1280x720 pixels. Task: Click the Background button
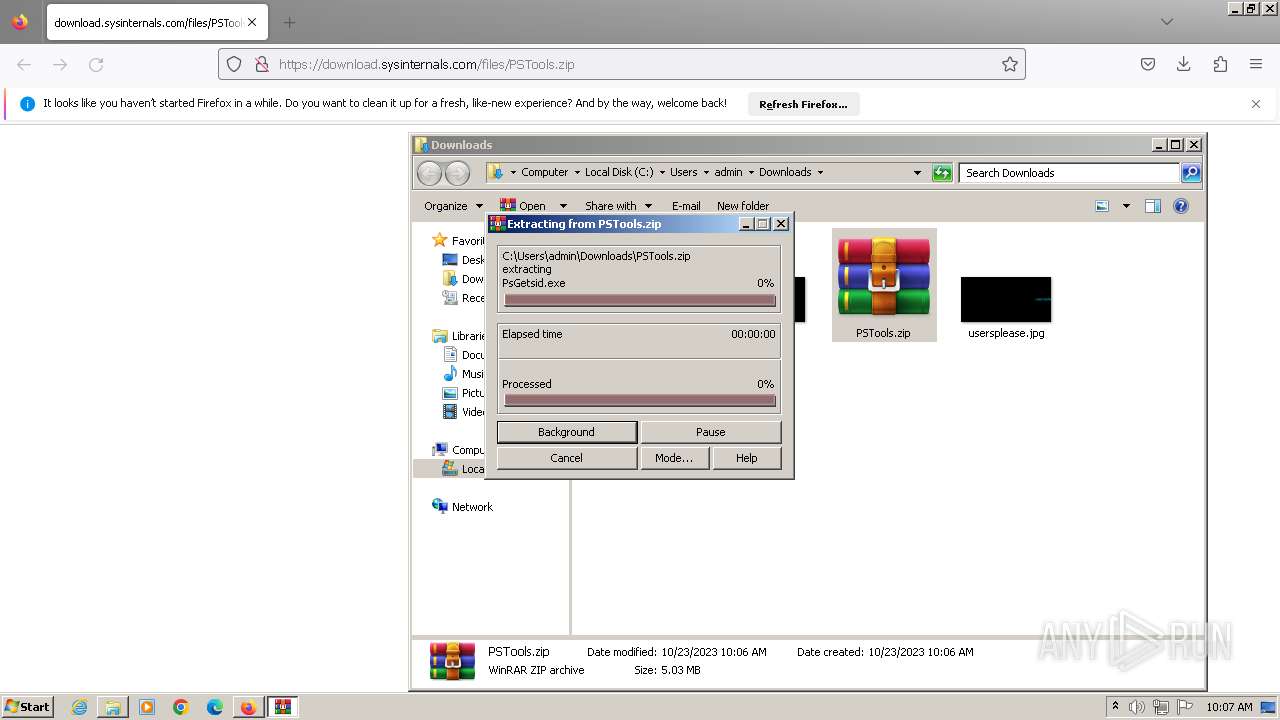[566, 432]
